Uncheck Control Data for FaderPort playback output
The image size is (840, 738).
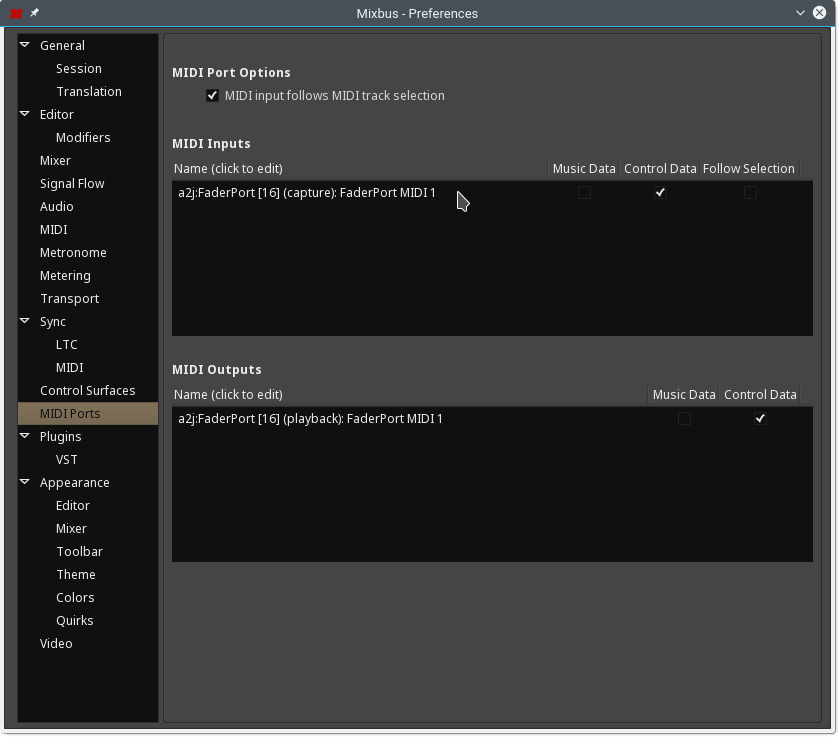[760, 419]
